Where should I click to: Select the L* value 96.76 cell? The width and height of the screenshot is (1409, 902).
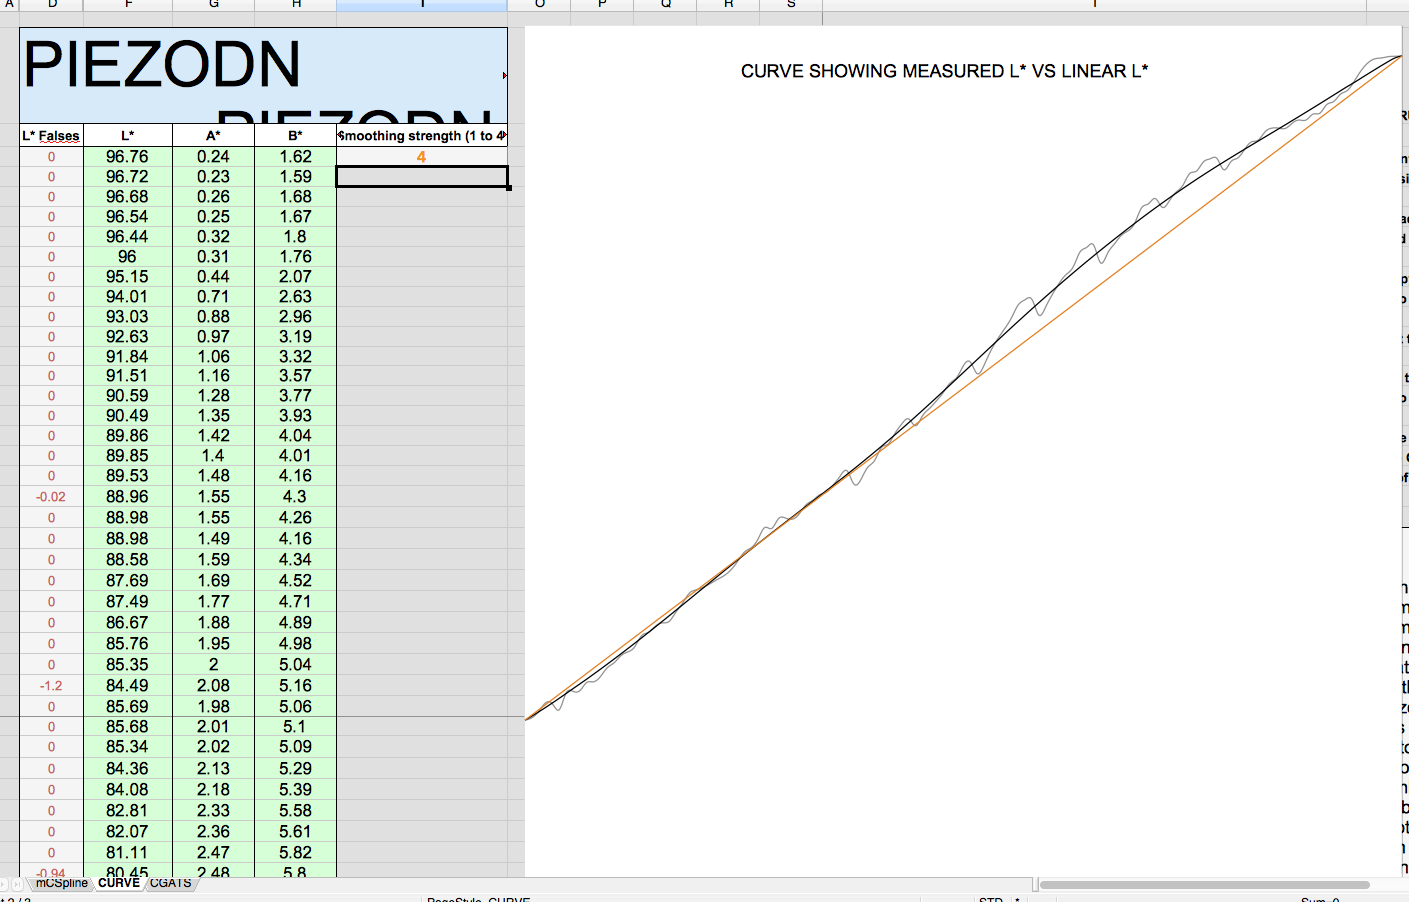point(127,157)
